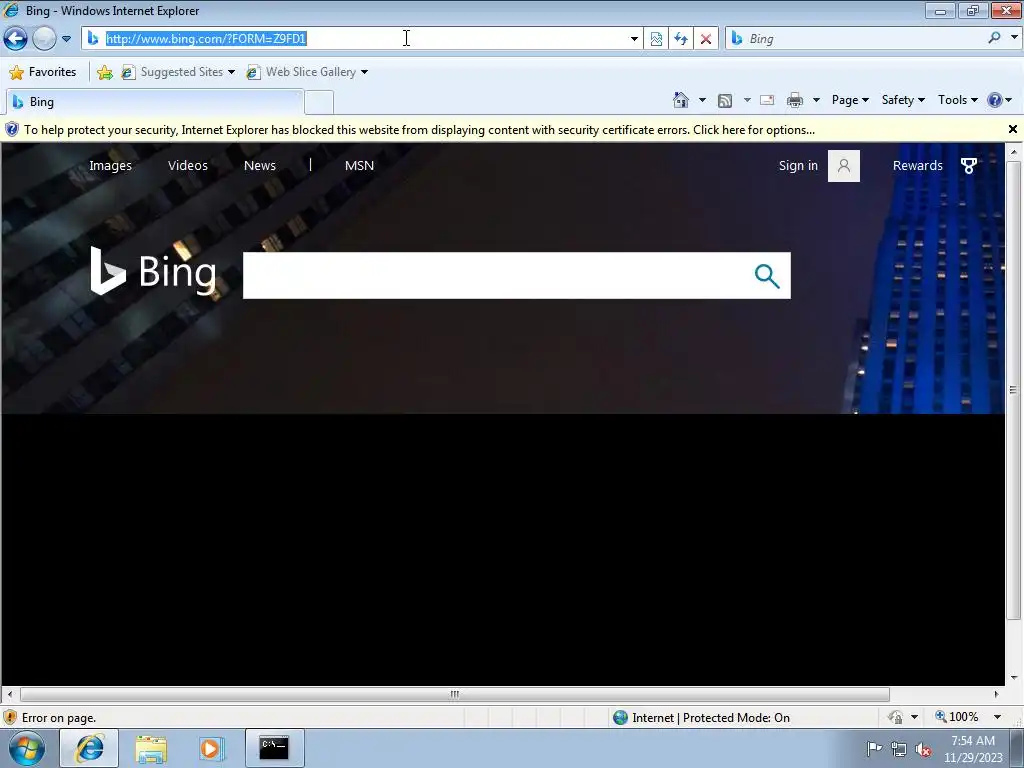Click the Error on page warning icon
This screenshot has height=768, width=1024.
click(10, 717)
